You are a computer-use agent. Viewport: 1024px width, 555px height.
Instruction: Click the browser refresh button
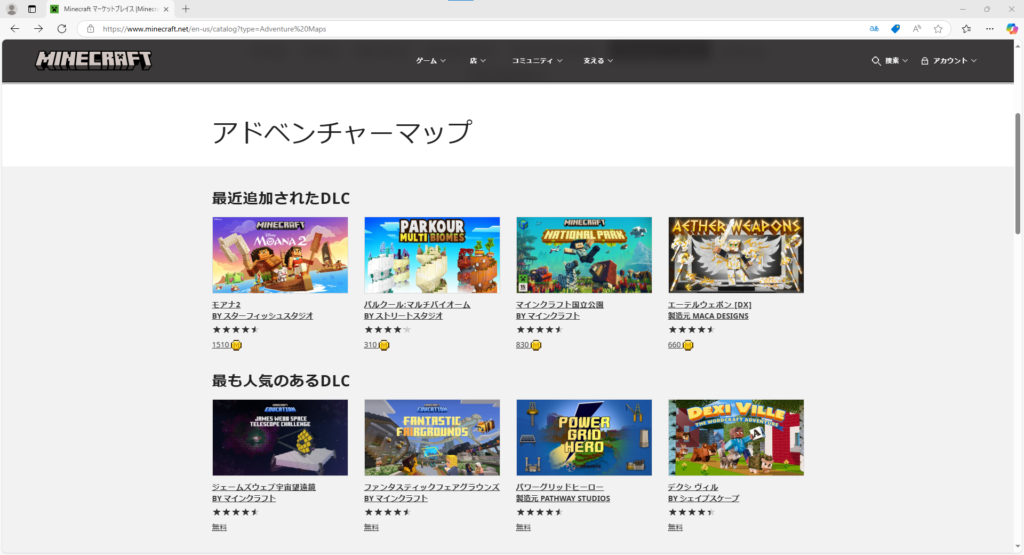pos(61,29)
